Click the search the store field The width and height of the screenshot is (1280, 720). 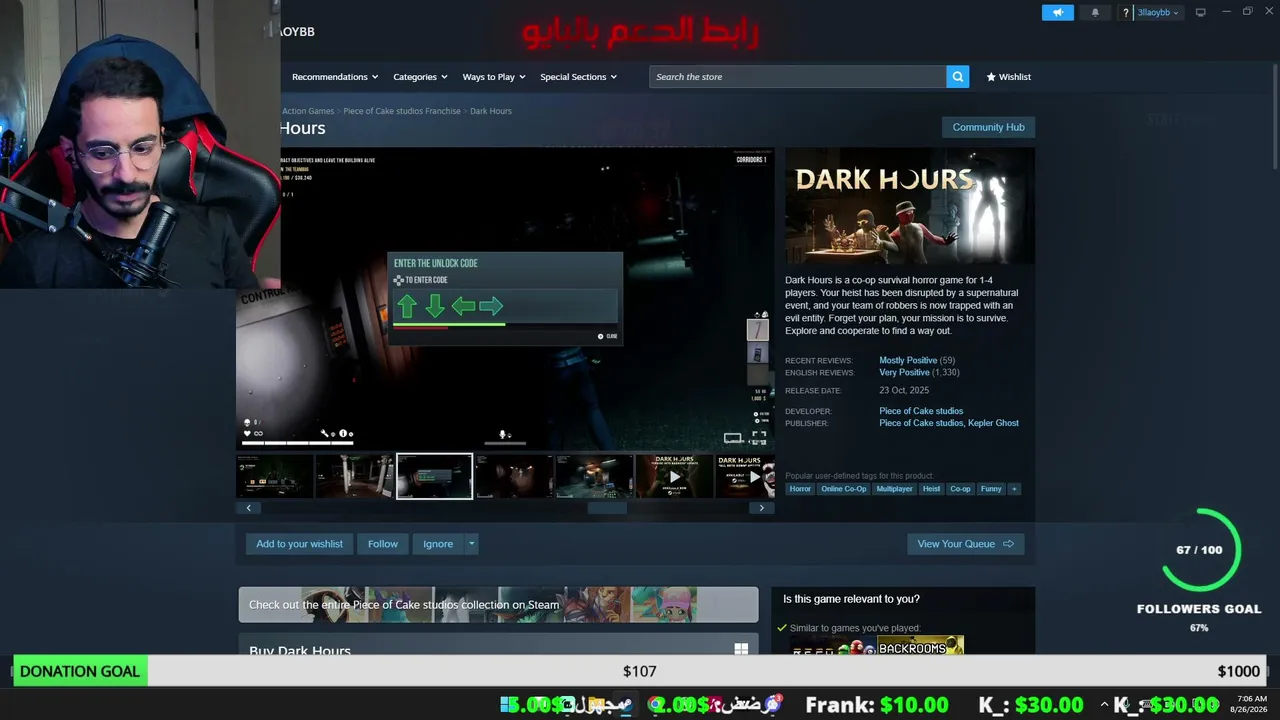[x=798, y=77]
